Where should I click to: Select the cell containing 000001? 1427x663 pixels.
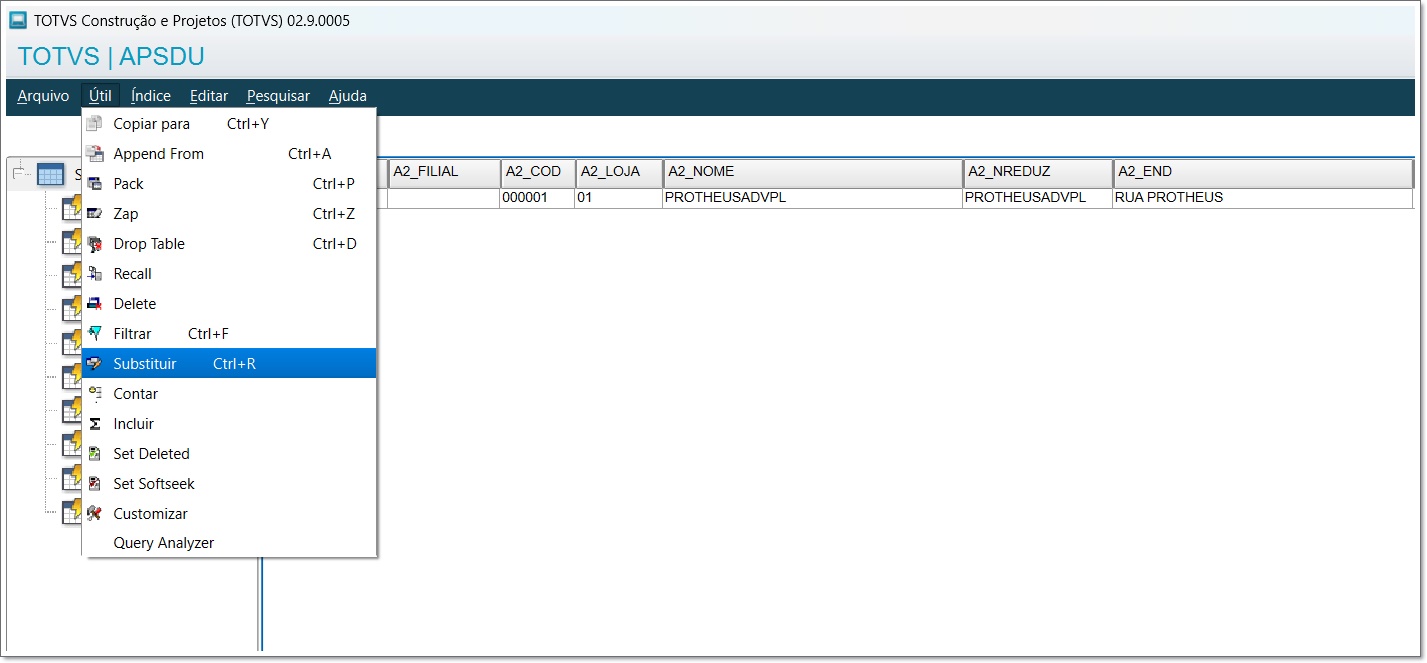point(538,198)
